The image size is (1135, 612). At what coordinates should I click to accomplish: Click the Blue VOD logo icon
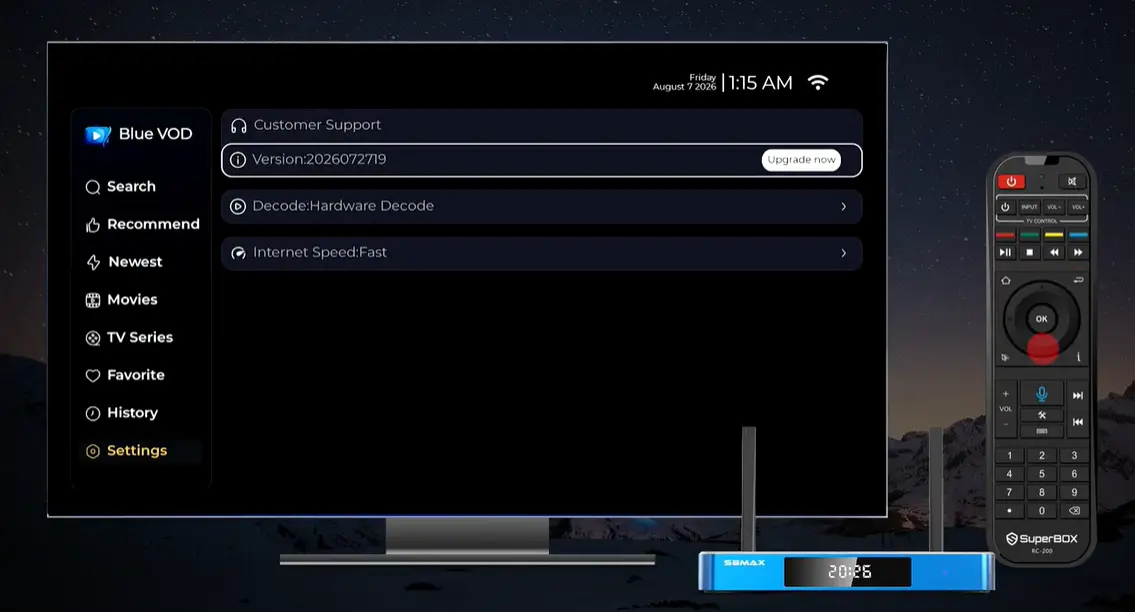[x=98, y=135]
